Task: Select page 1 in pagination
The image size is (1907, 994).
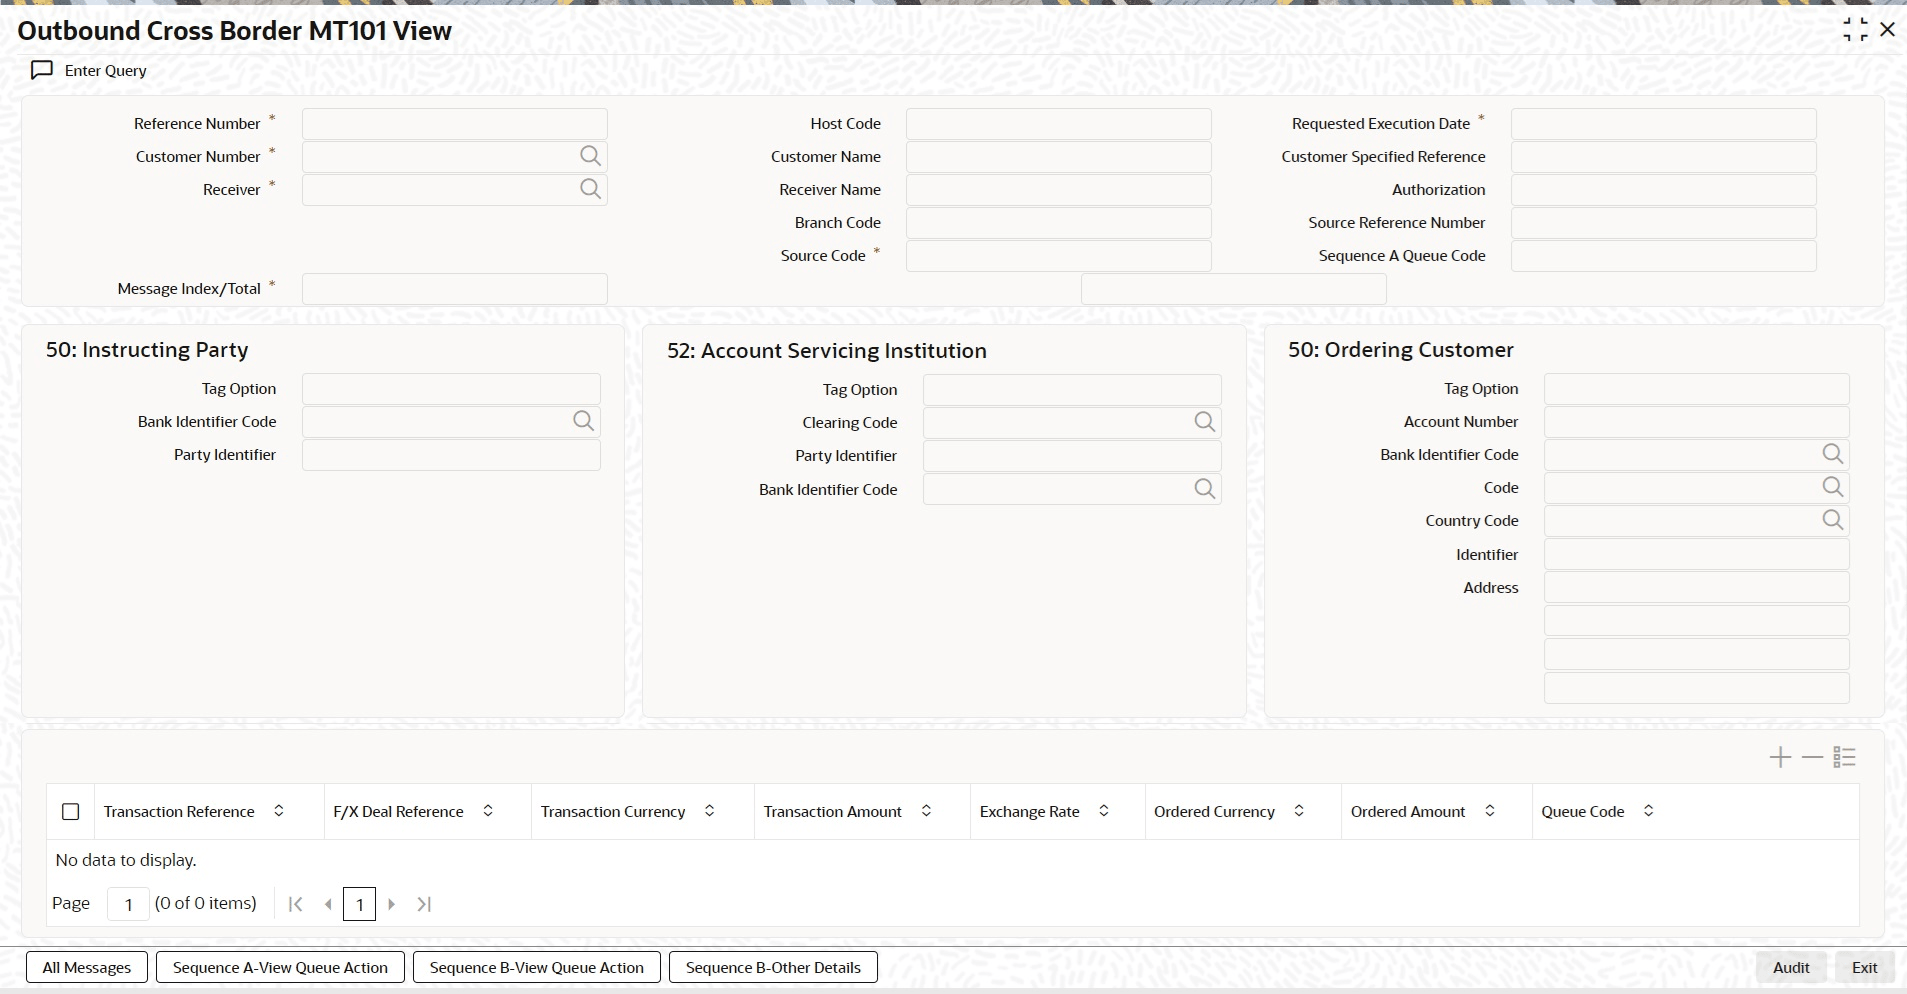Action: point(360,904)
